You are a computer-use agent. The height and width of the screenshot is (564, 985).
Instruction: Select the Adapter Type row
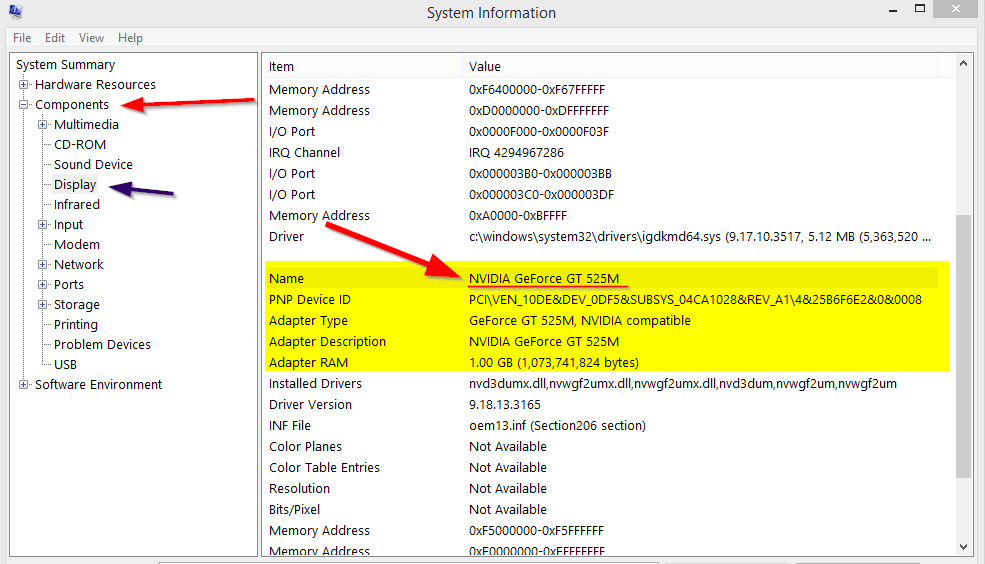point(602,320)
